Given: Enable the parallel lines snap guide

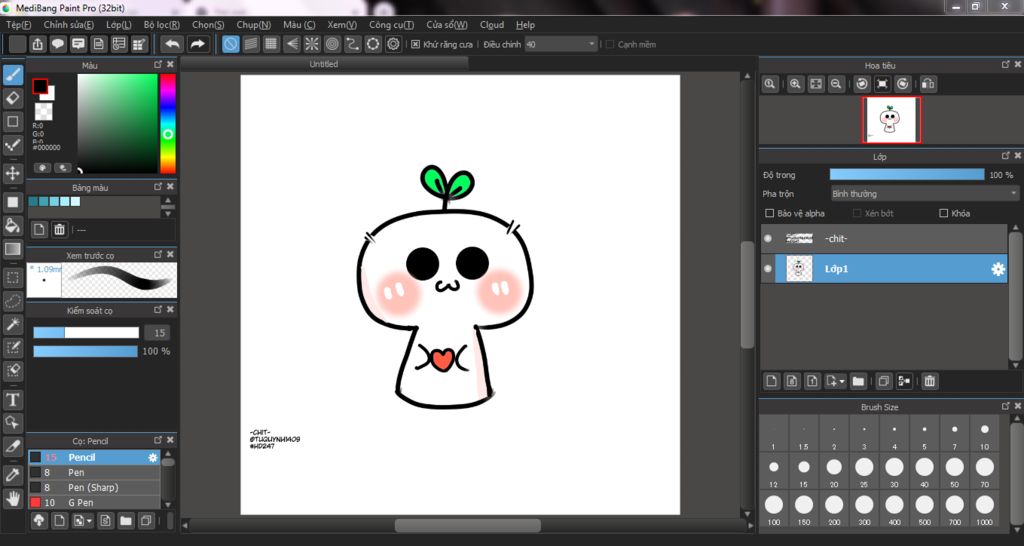Looking at the screenshot, I should 251,44.
